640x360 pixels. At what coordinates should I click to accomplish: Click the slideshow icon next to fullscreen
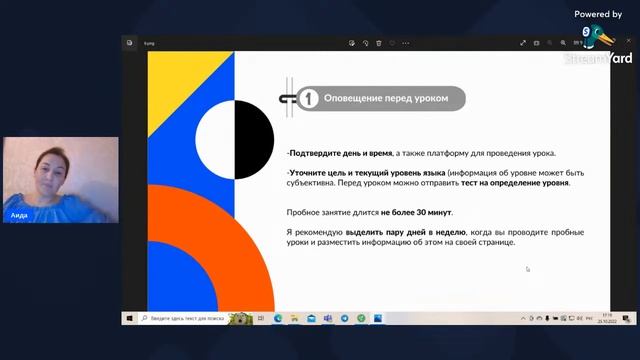point(536,43)
